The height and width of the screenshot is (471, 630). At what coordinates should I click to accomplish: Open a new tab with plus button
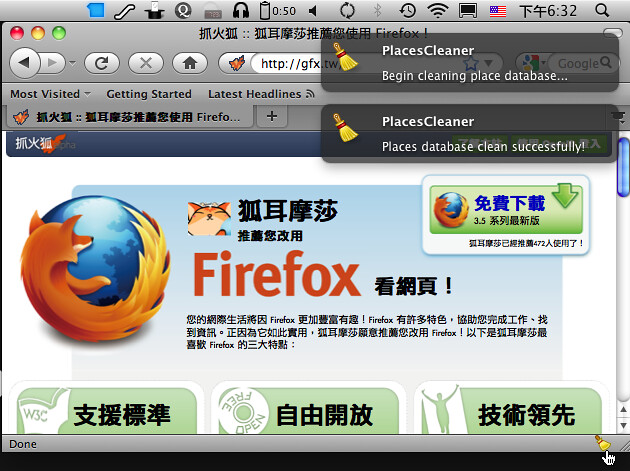click(270, 117)
